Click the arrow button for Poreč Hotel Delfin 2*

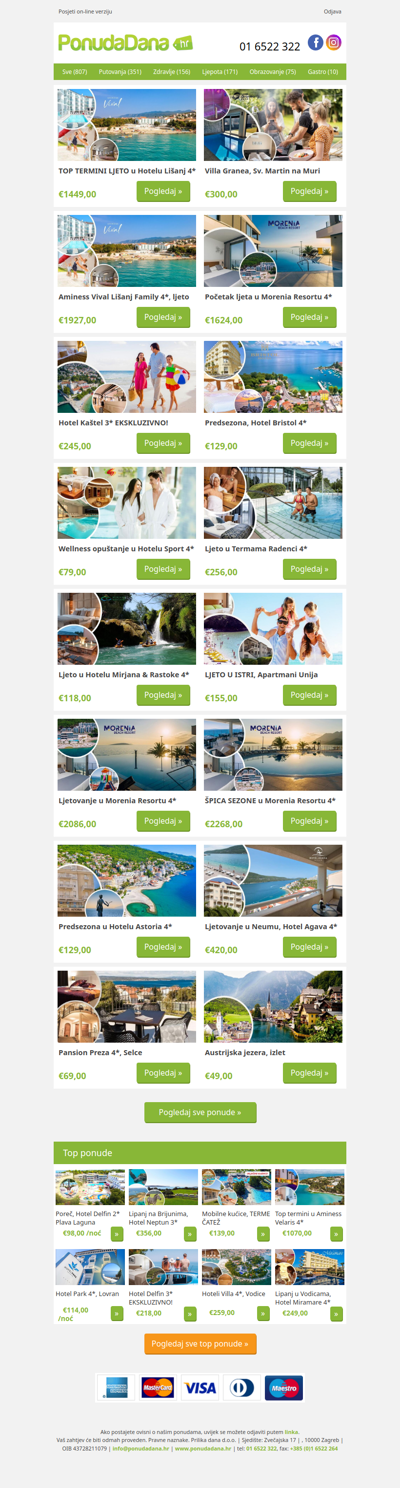(x=117, y=1233)
